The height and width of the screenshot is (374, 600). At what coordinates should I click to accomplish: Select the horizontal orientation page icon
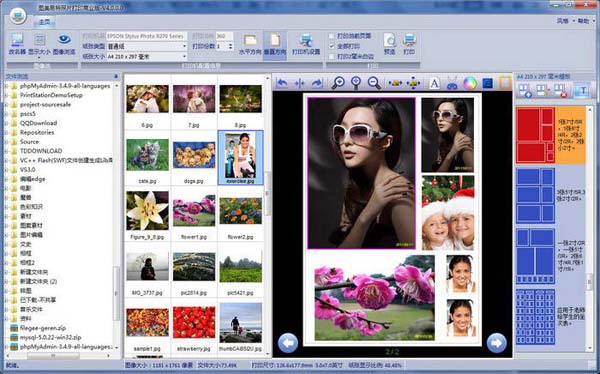(250, 44)
